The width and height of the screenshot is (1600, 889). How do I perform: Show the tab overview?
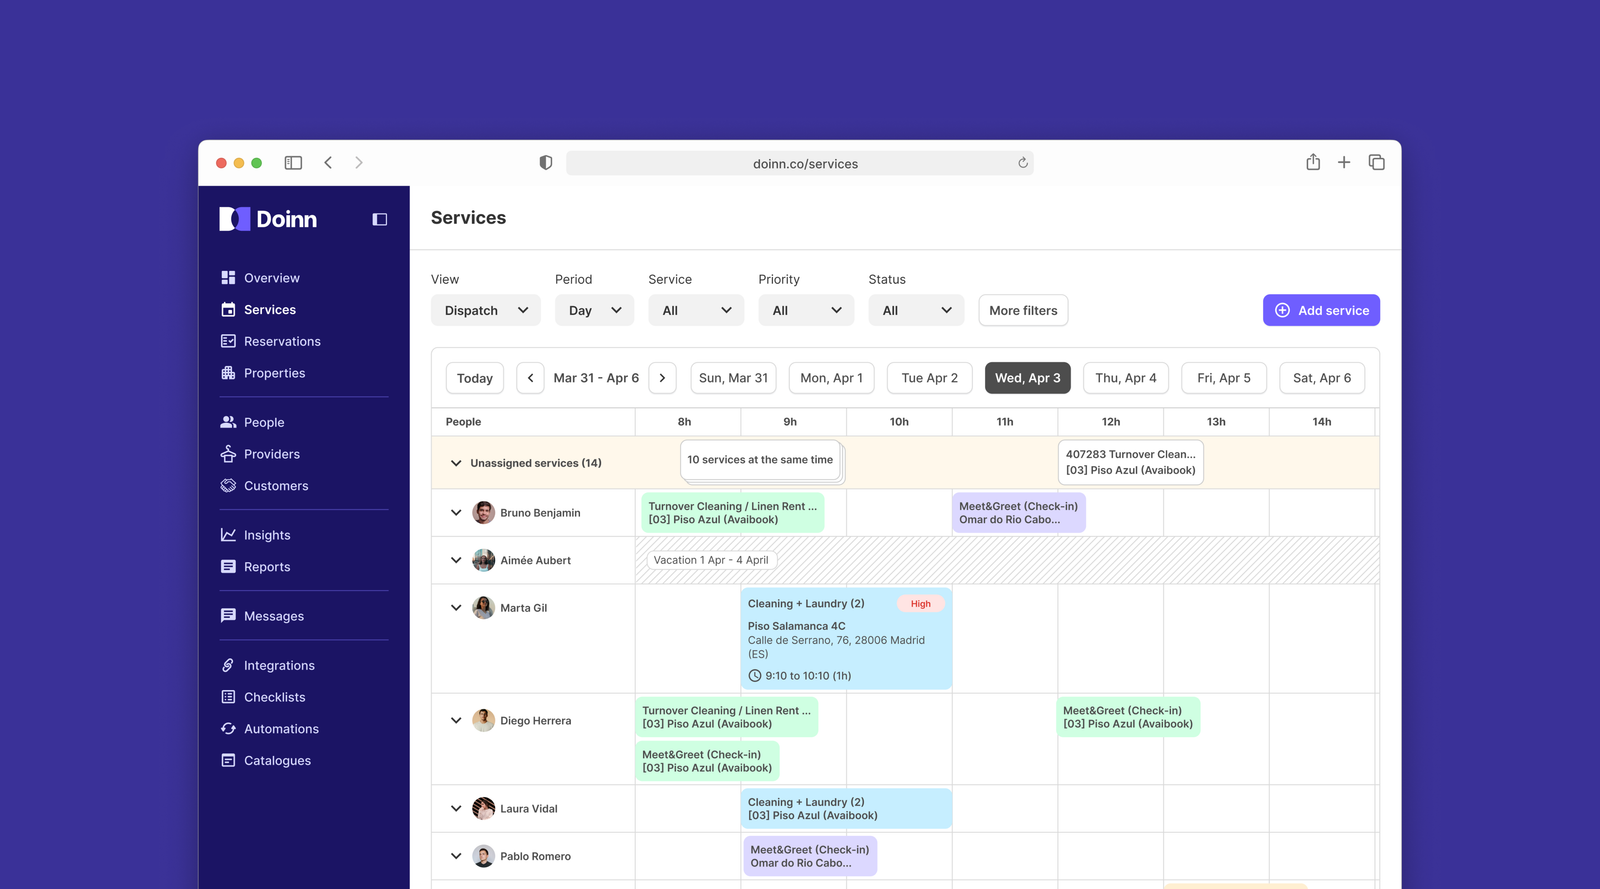(x=1376, y=162)
